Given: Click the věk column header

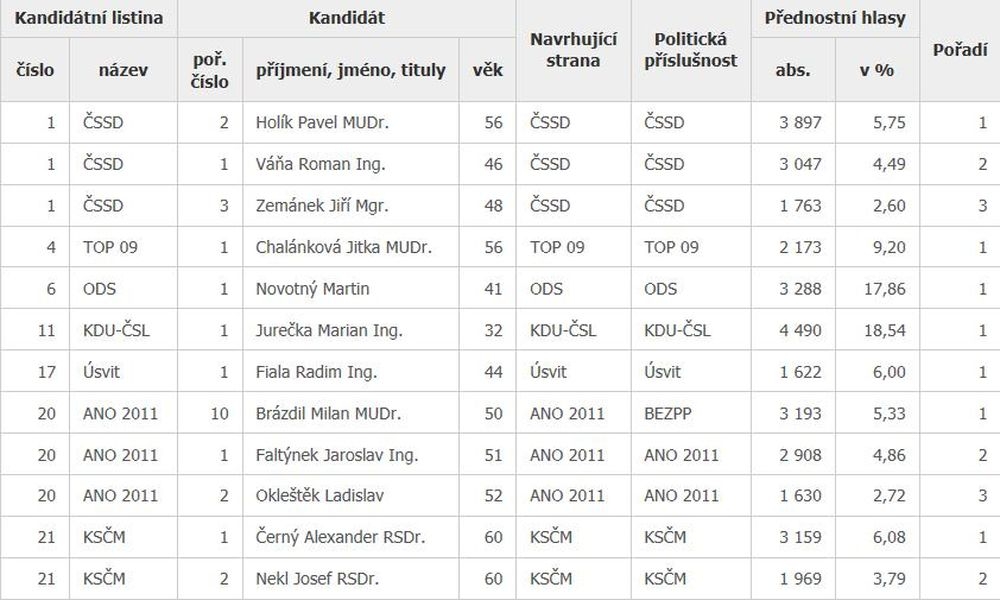Looking at the screenshot, I should 487,70.
